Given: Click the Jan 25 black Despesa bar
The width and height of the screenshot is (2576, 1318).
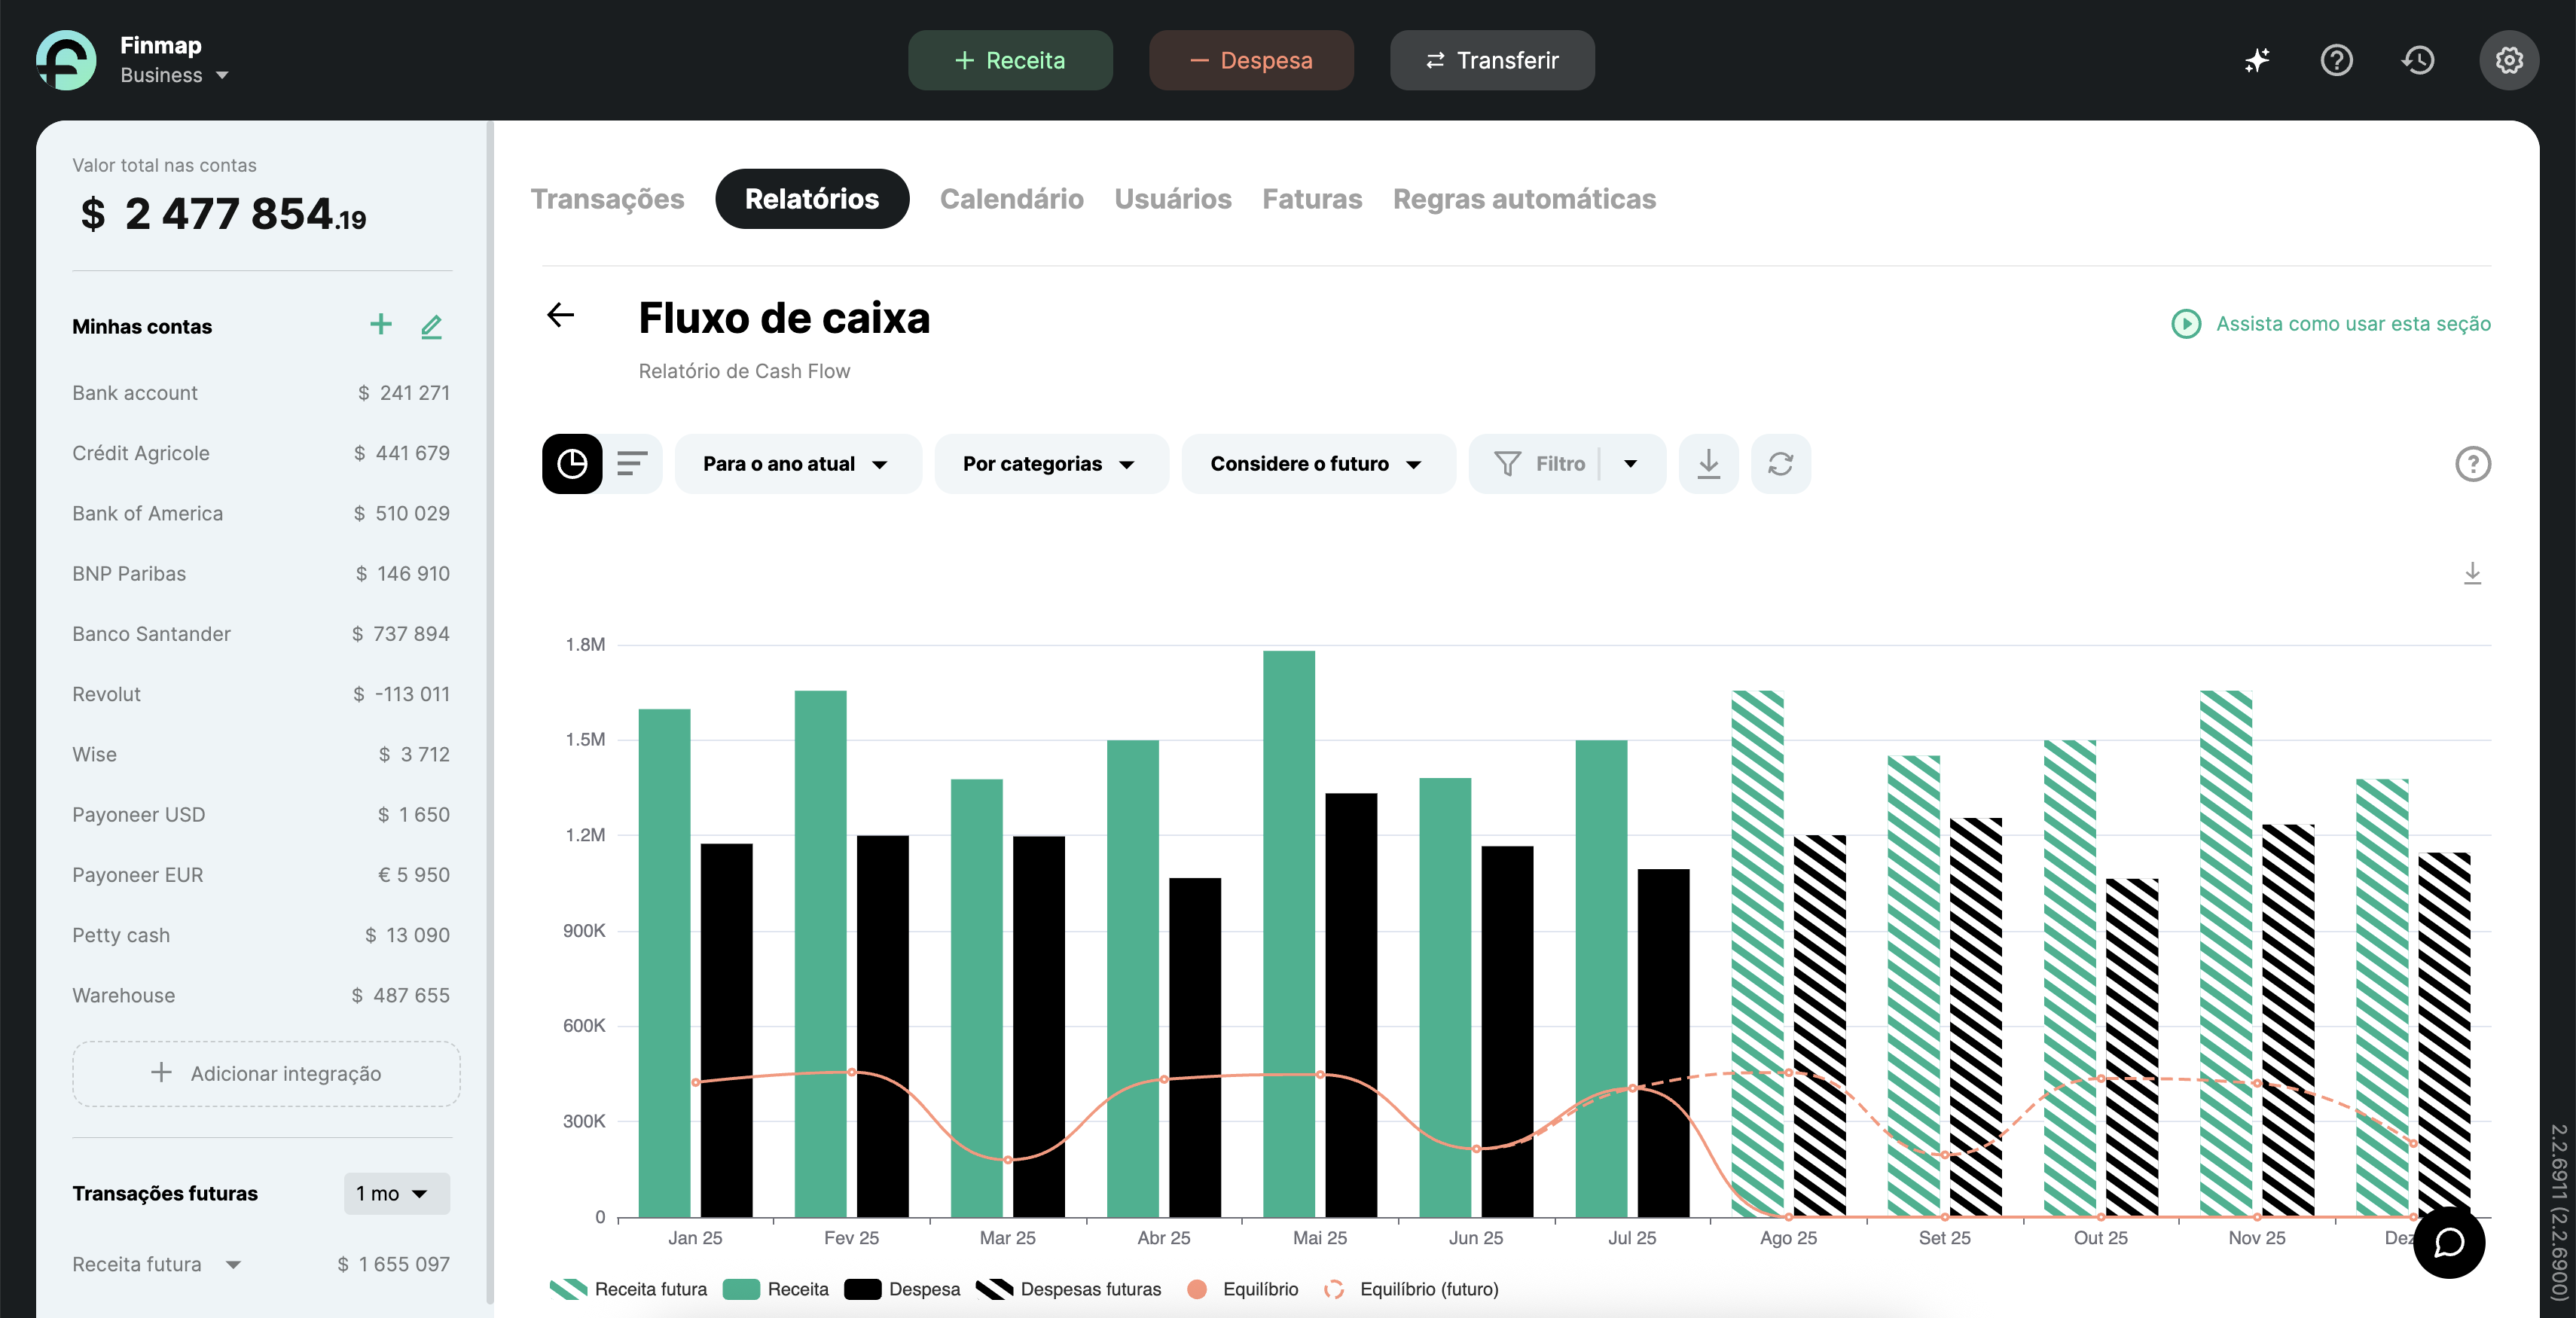Looking at the screenshot, I should tap(726, 1030).
